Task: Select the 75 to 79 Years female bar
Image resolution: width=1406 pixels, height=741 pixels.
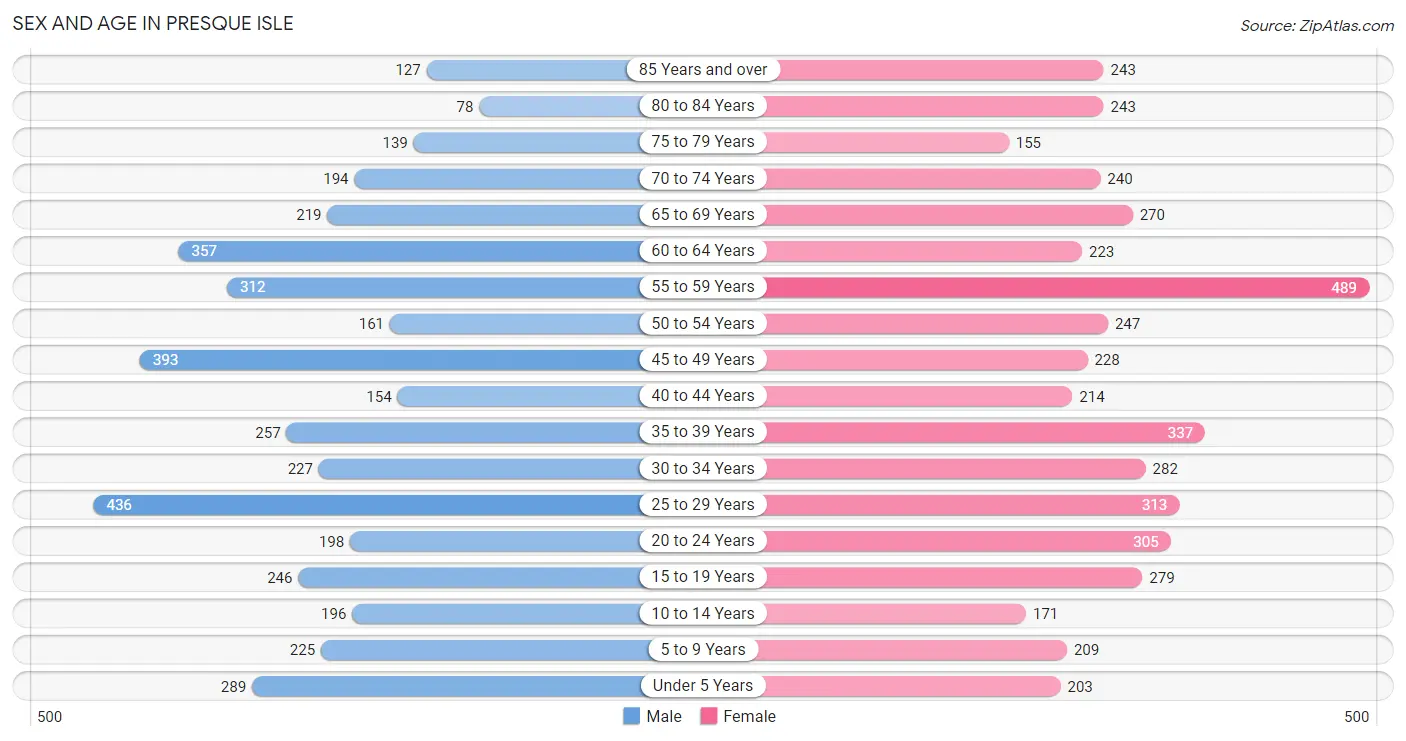Action: coord(886,142)
